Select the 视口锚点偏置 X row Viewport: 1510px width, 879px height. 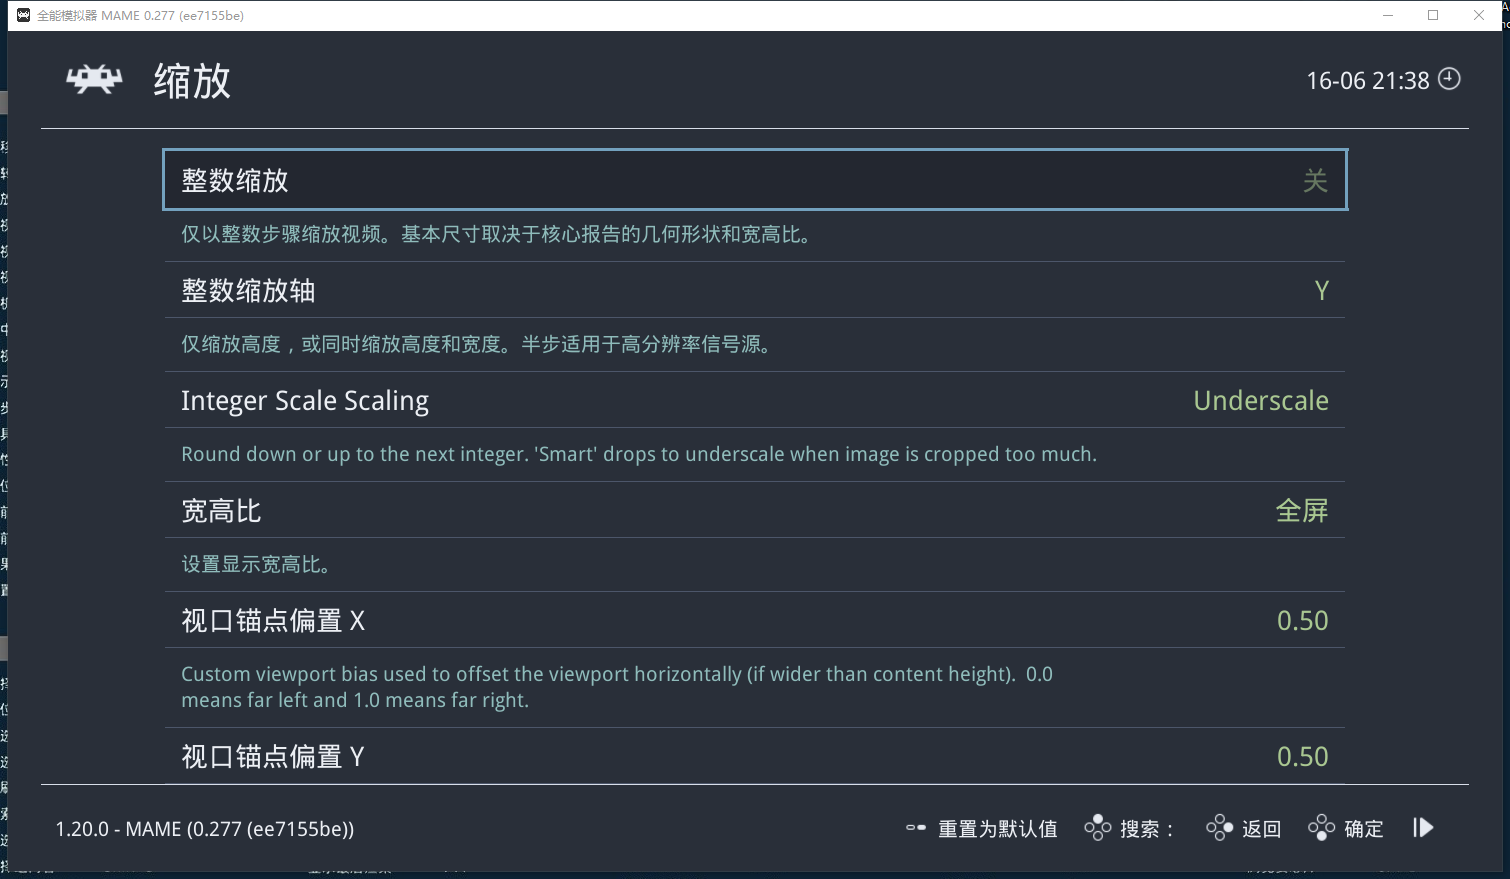pyautogui.click(x=755, y=620)
